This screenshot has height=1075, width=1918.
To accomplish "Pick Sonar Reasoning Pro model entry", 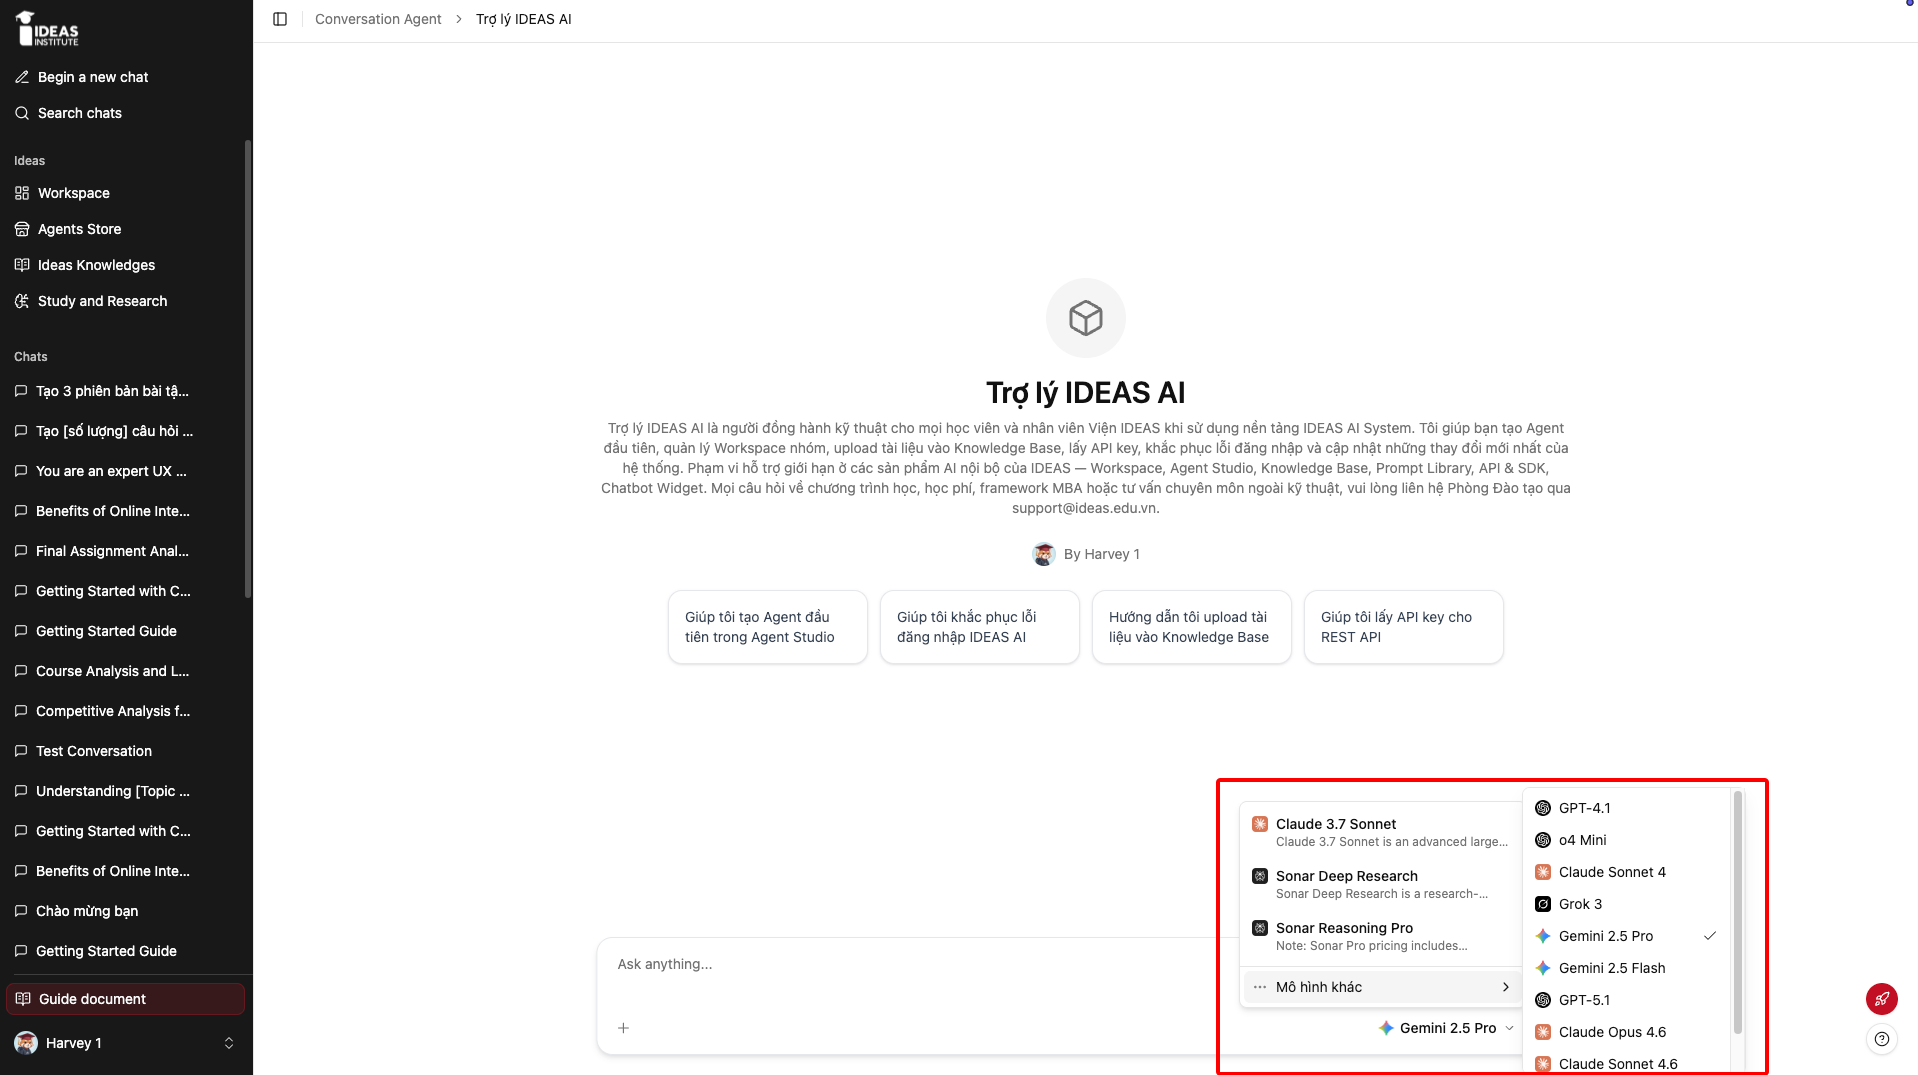I will tap(1381, 936).
